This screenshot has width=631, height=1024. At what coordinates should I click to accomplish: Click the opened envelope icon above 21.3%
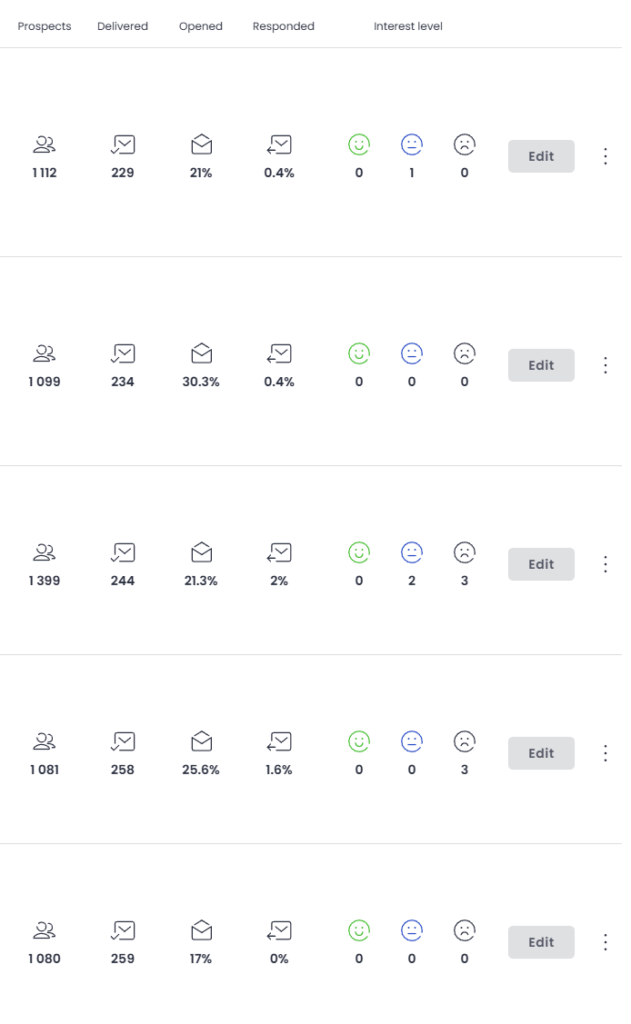[202, 552]
